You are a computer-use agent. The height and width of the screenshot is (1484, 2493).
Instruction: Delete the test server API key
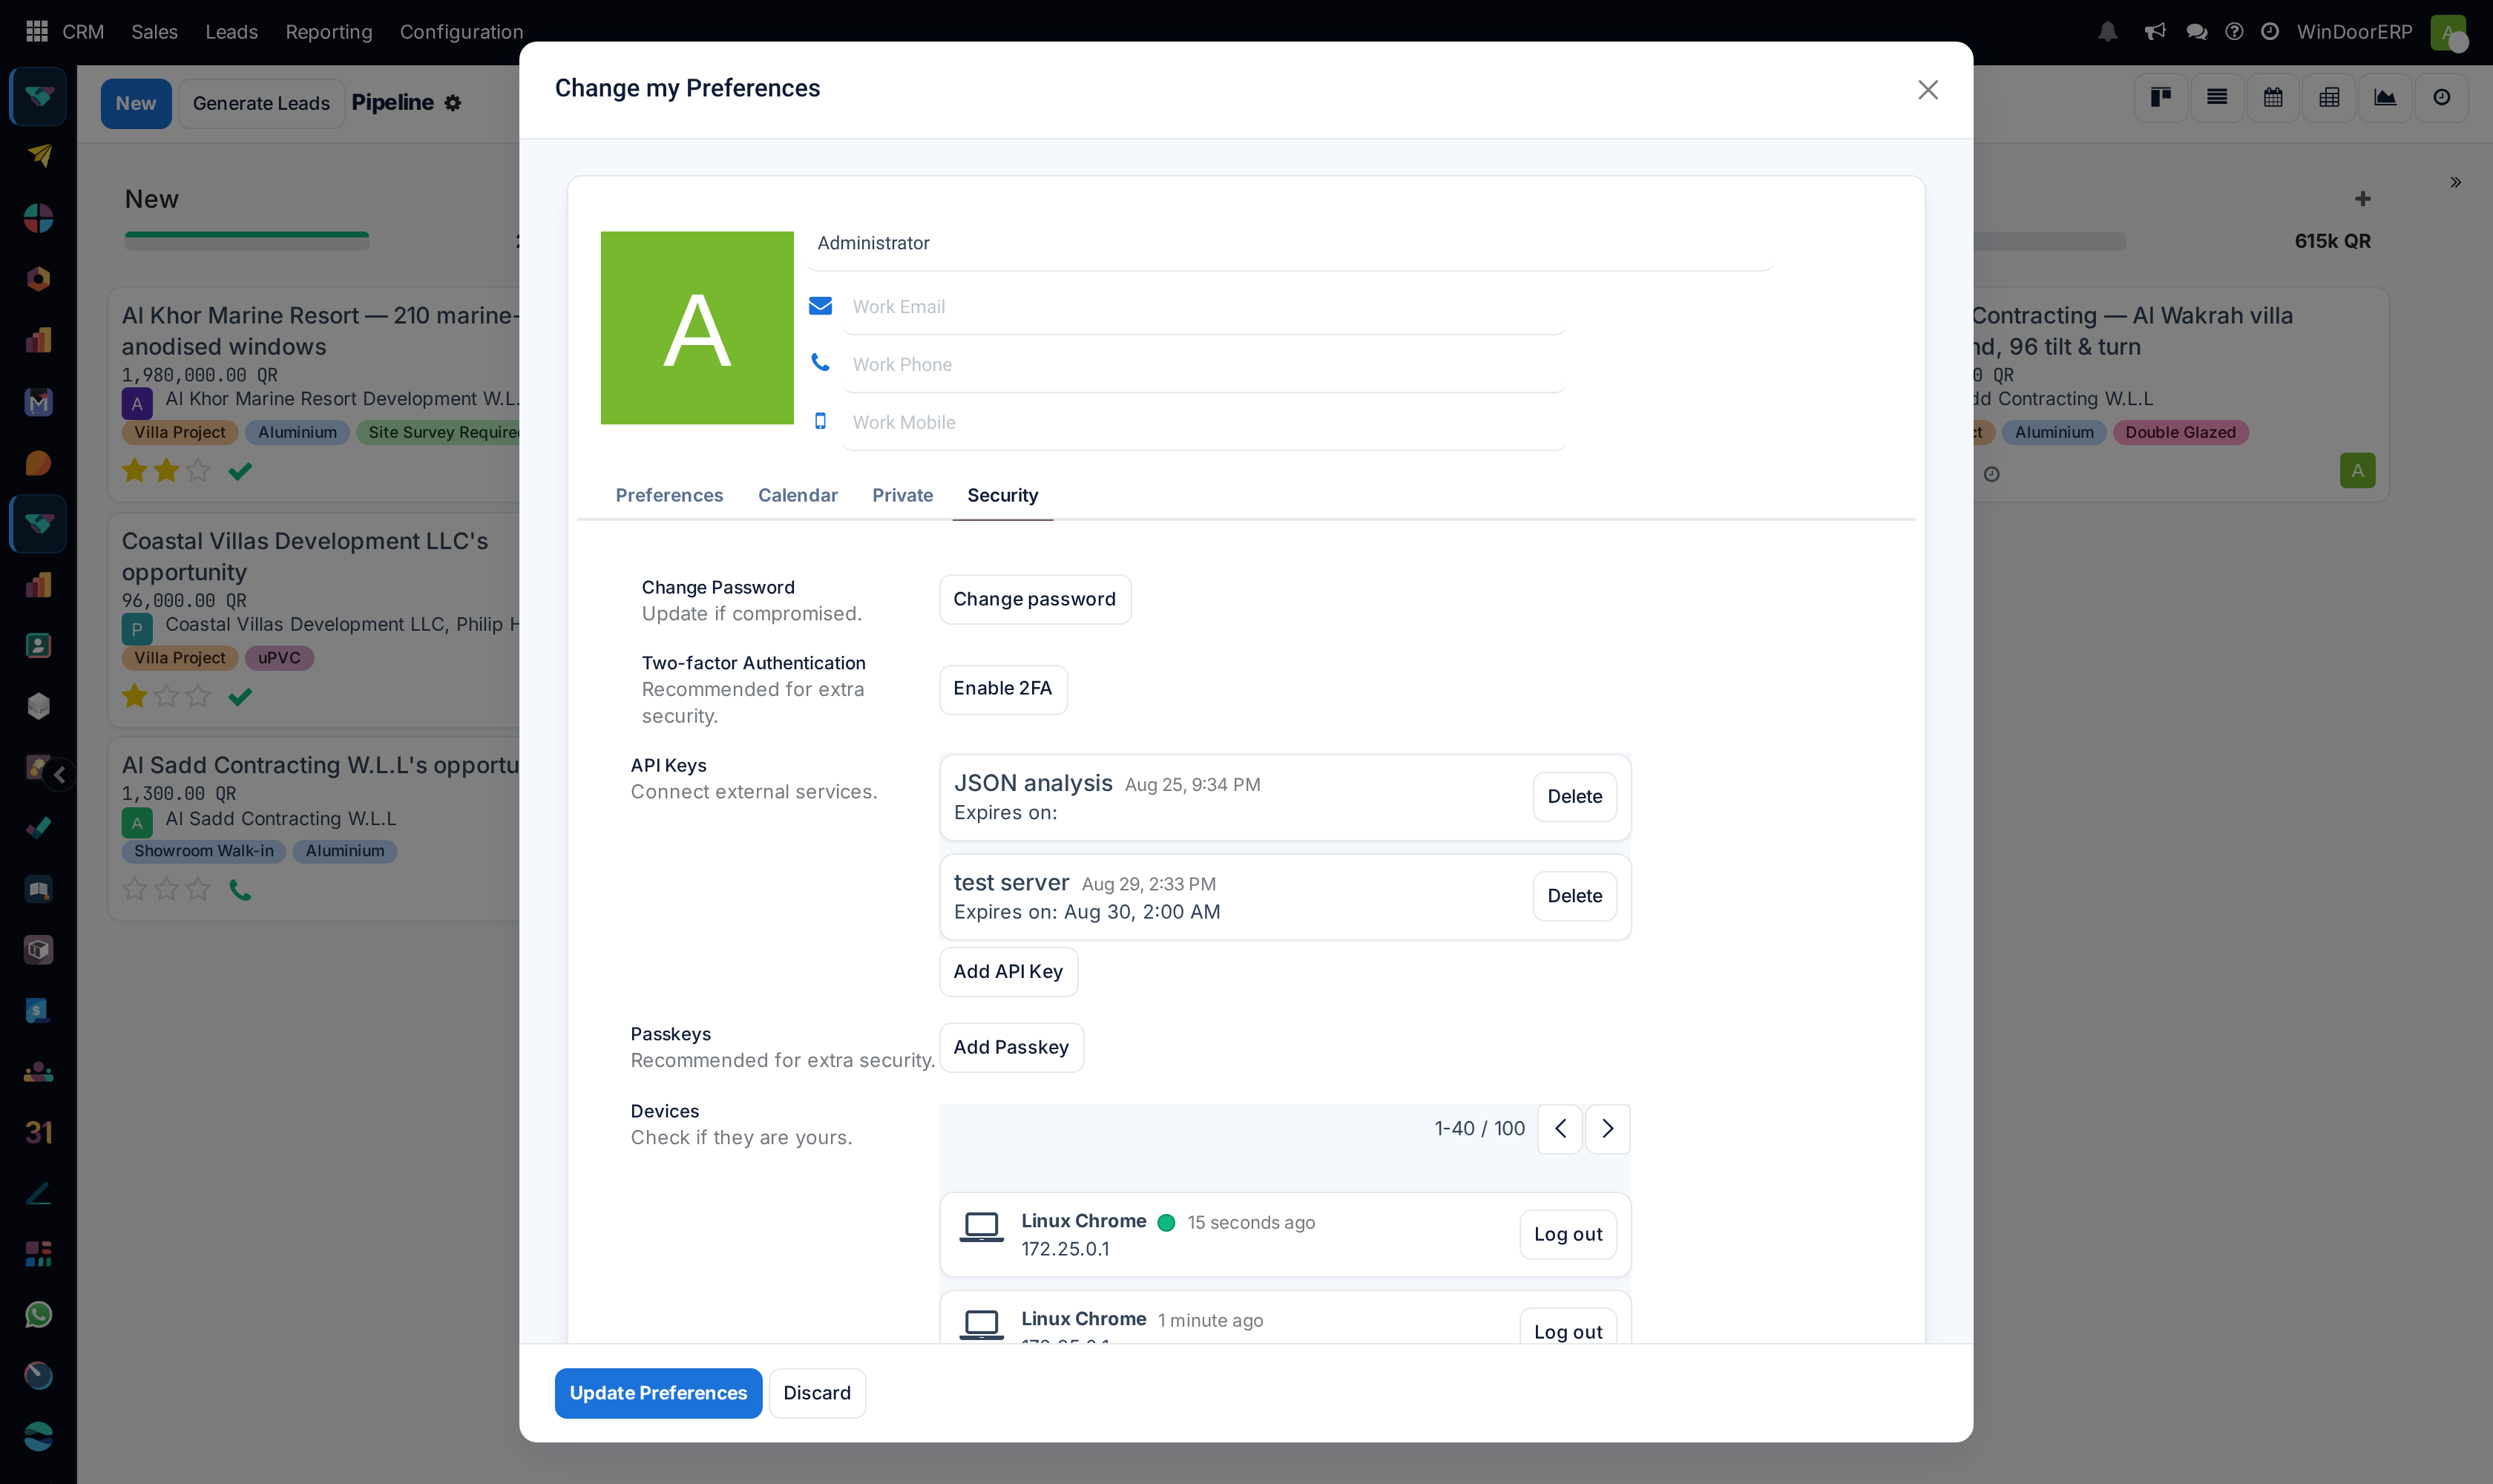coord(1574,896)
